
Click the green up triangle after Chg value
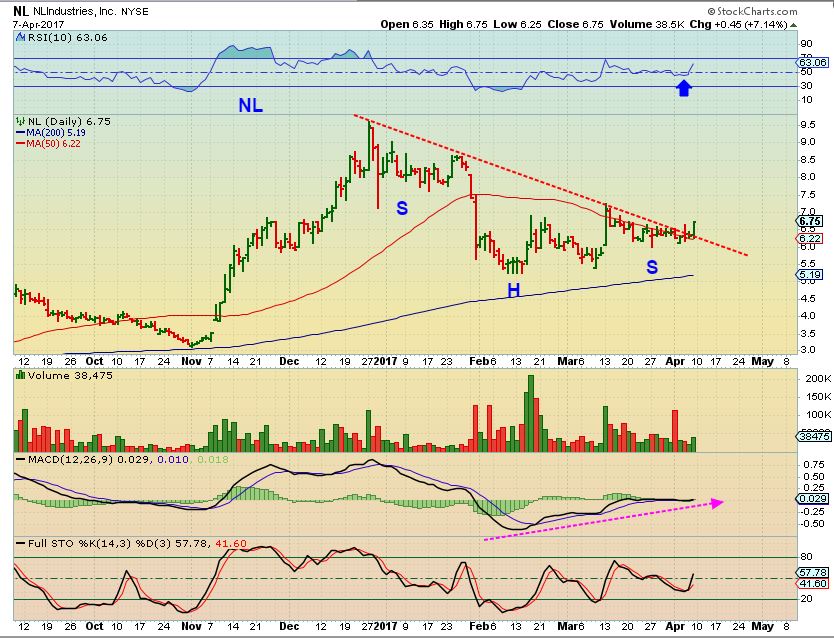(x=793, y=25)
